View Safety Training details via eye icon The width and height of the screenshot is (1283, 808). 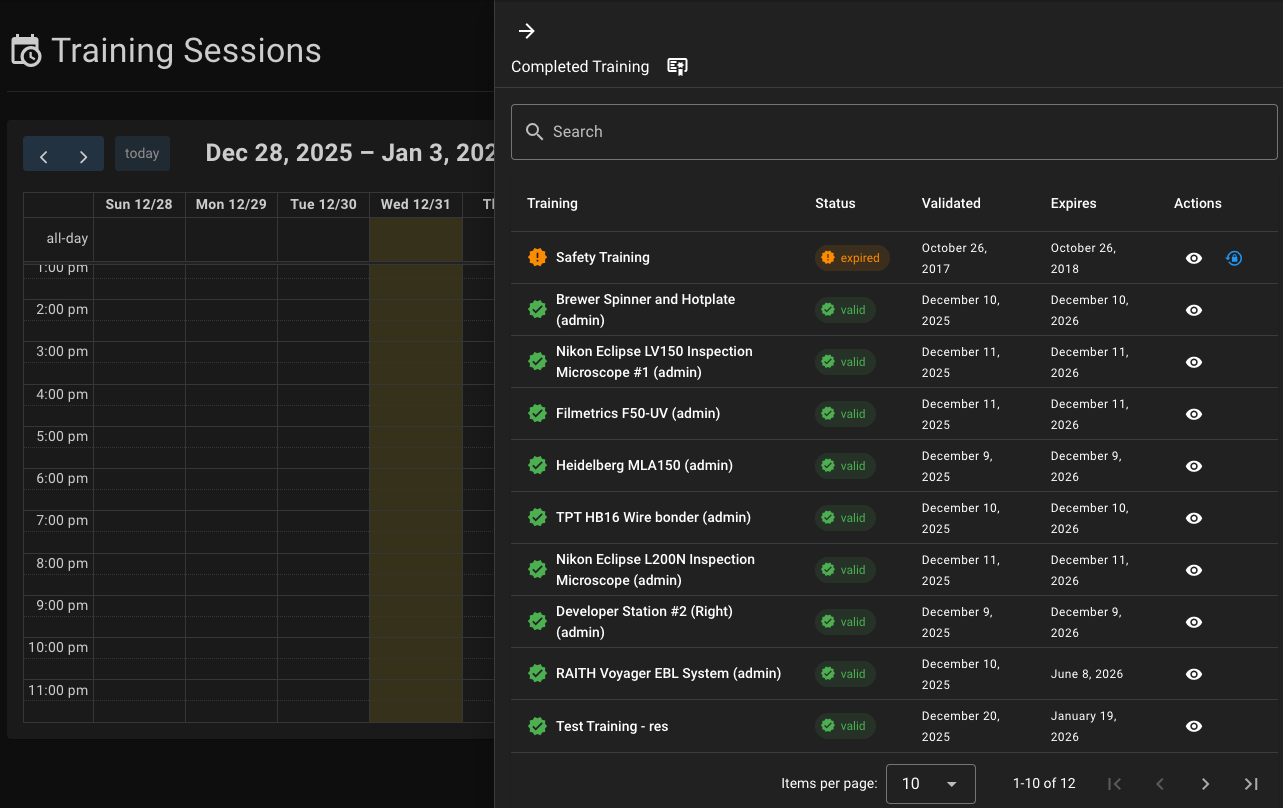tap(1193, 258)
